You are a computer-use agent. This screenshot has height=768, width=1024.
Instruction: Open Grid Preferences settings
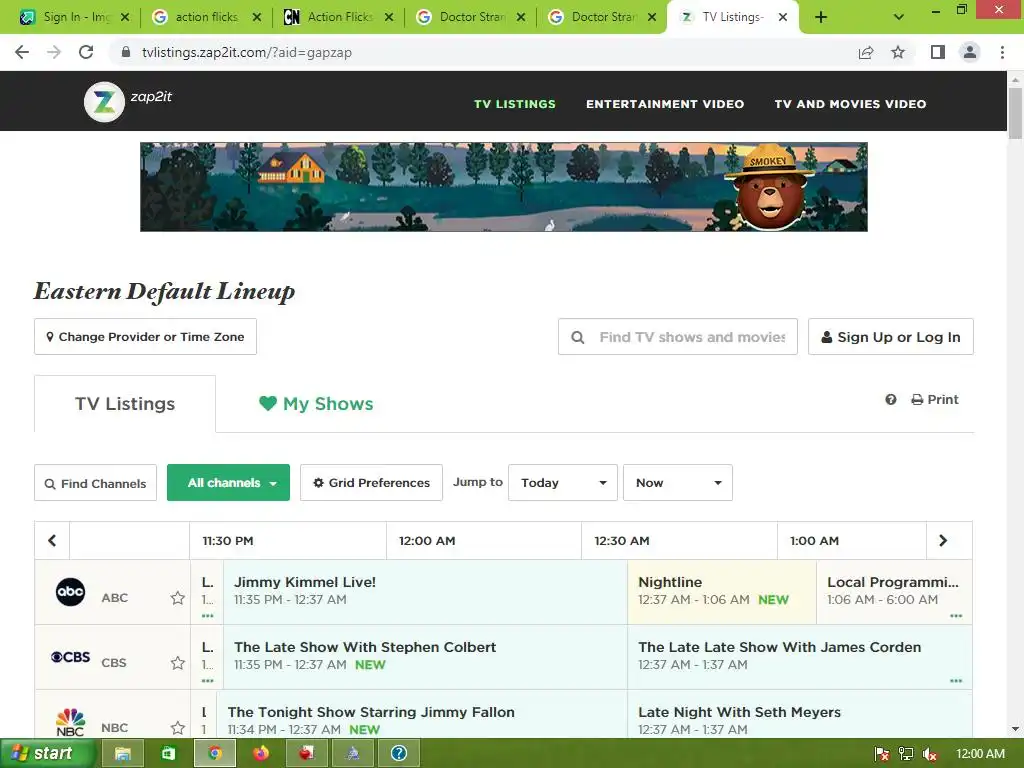(372, 483)
